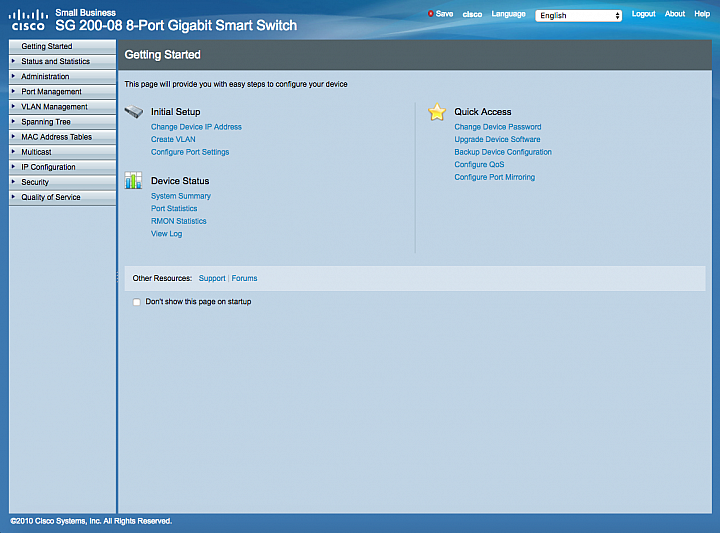Select Getting Started in the sidebar
The width and height of the screenshot is (720, 533).
pyautogui.click(x=62, y=46)
